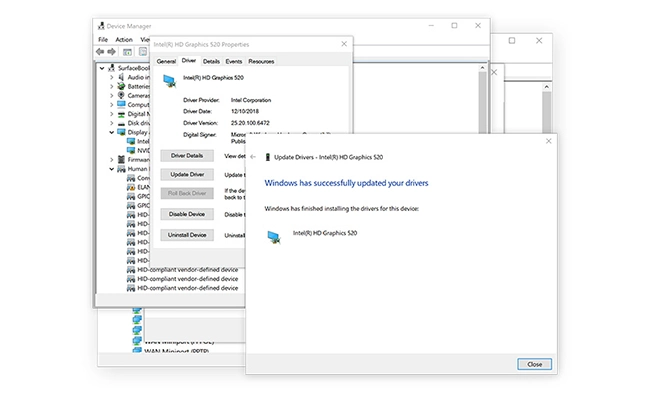
Task: Click the Driver Details button
Action: (187, 156)
